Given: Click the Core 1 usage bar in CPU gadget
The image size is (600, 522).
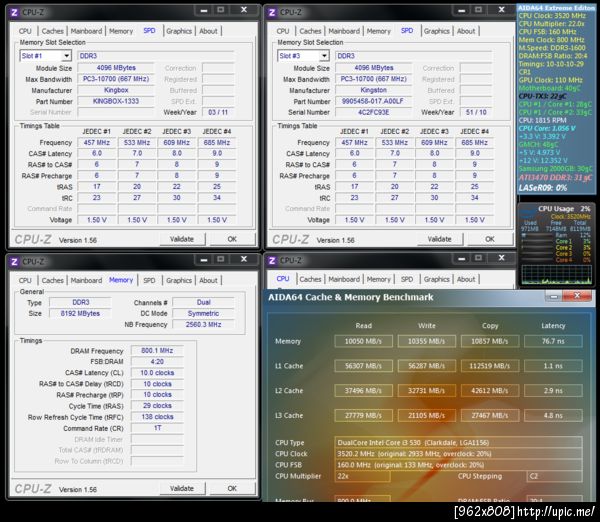Looking at the screenshot, I should (538, 241).
